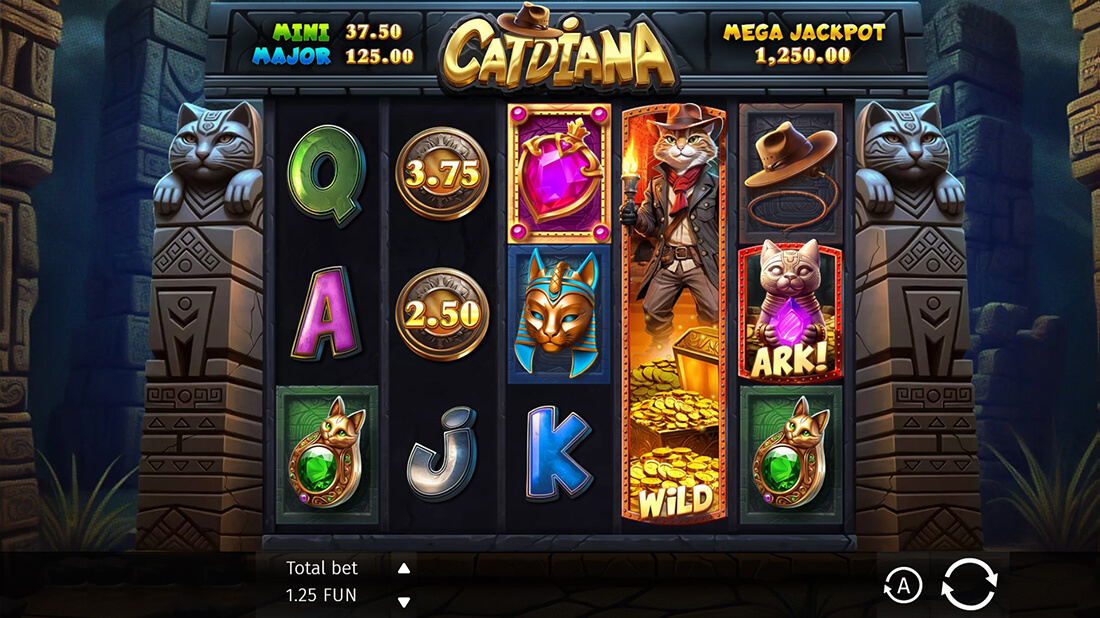This screenshot has height=618, width=1100.
Task: Click the emerald cat ring on fifth reel
Action: [791, 455]
